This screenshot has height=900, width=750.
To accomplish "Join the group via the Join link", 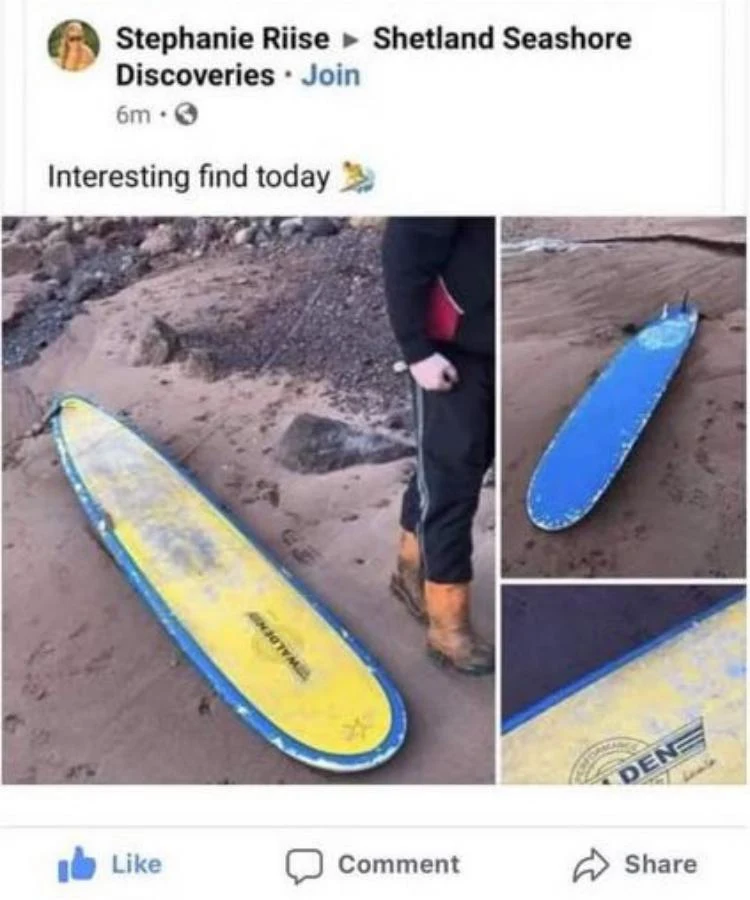I will pos(331,76).
